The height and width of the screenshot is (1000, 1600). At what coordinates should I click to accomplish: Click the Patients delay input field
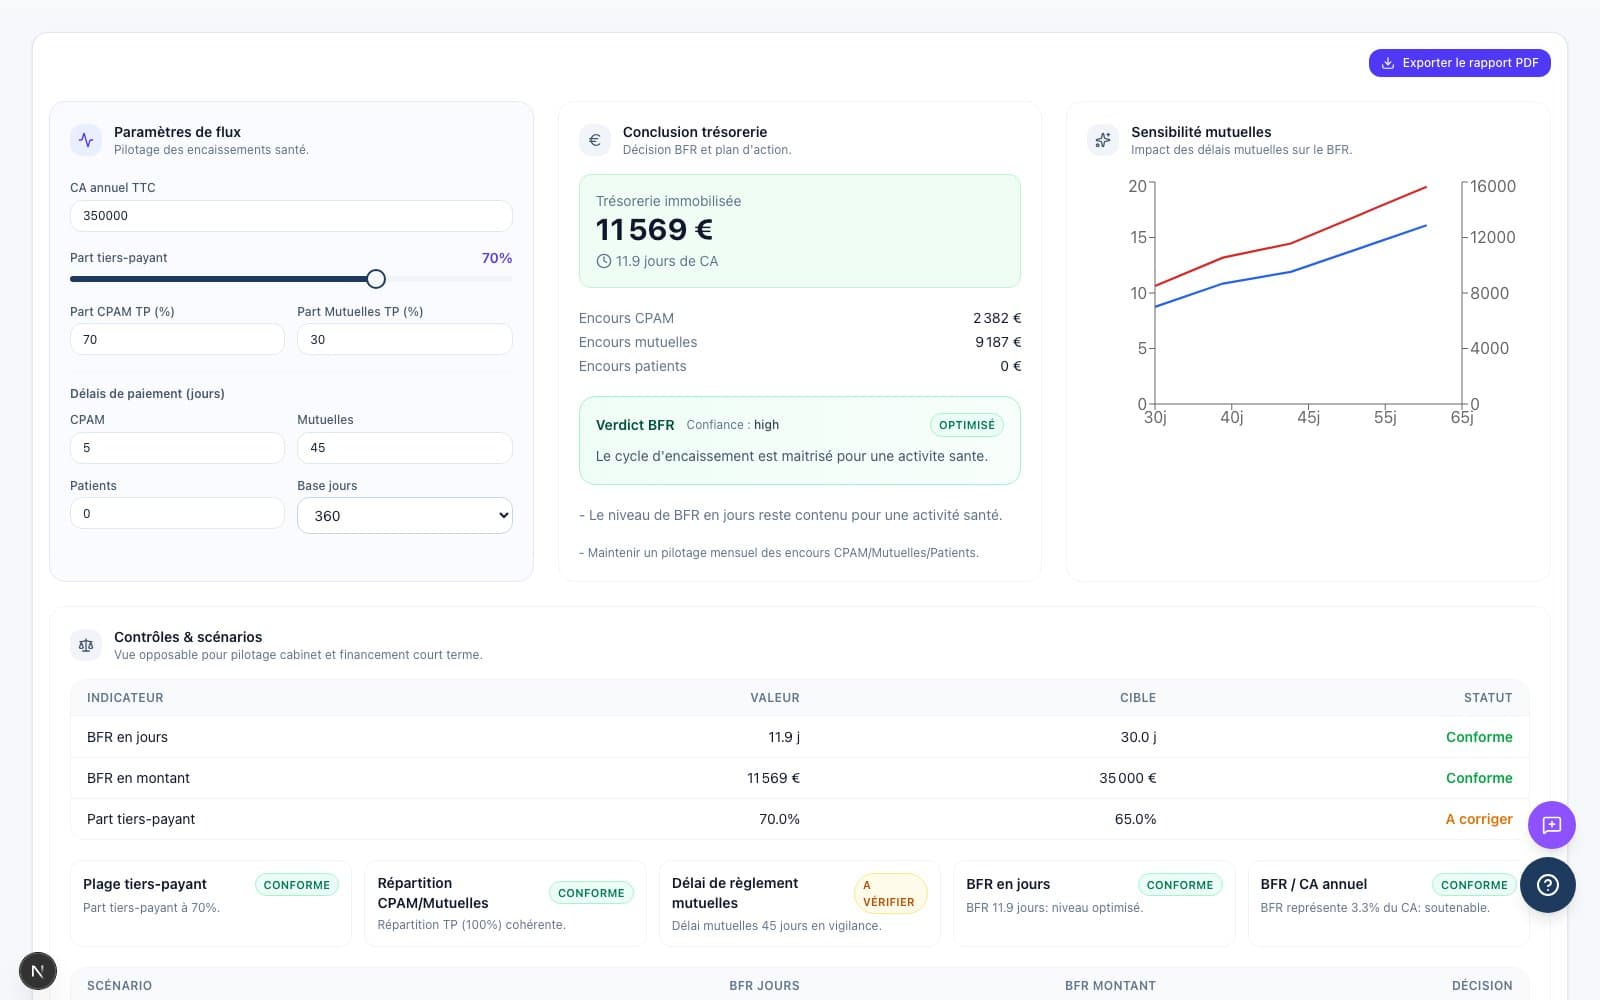click(177, 514)
